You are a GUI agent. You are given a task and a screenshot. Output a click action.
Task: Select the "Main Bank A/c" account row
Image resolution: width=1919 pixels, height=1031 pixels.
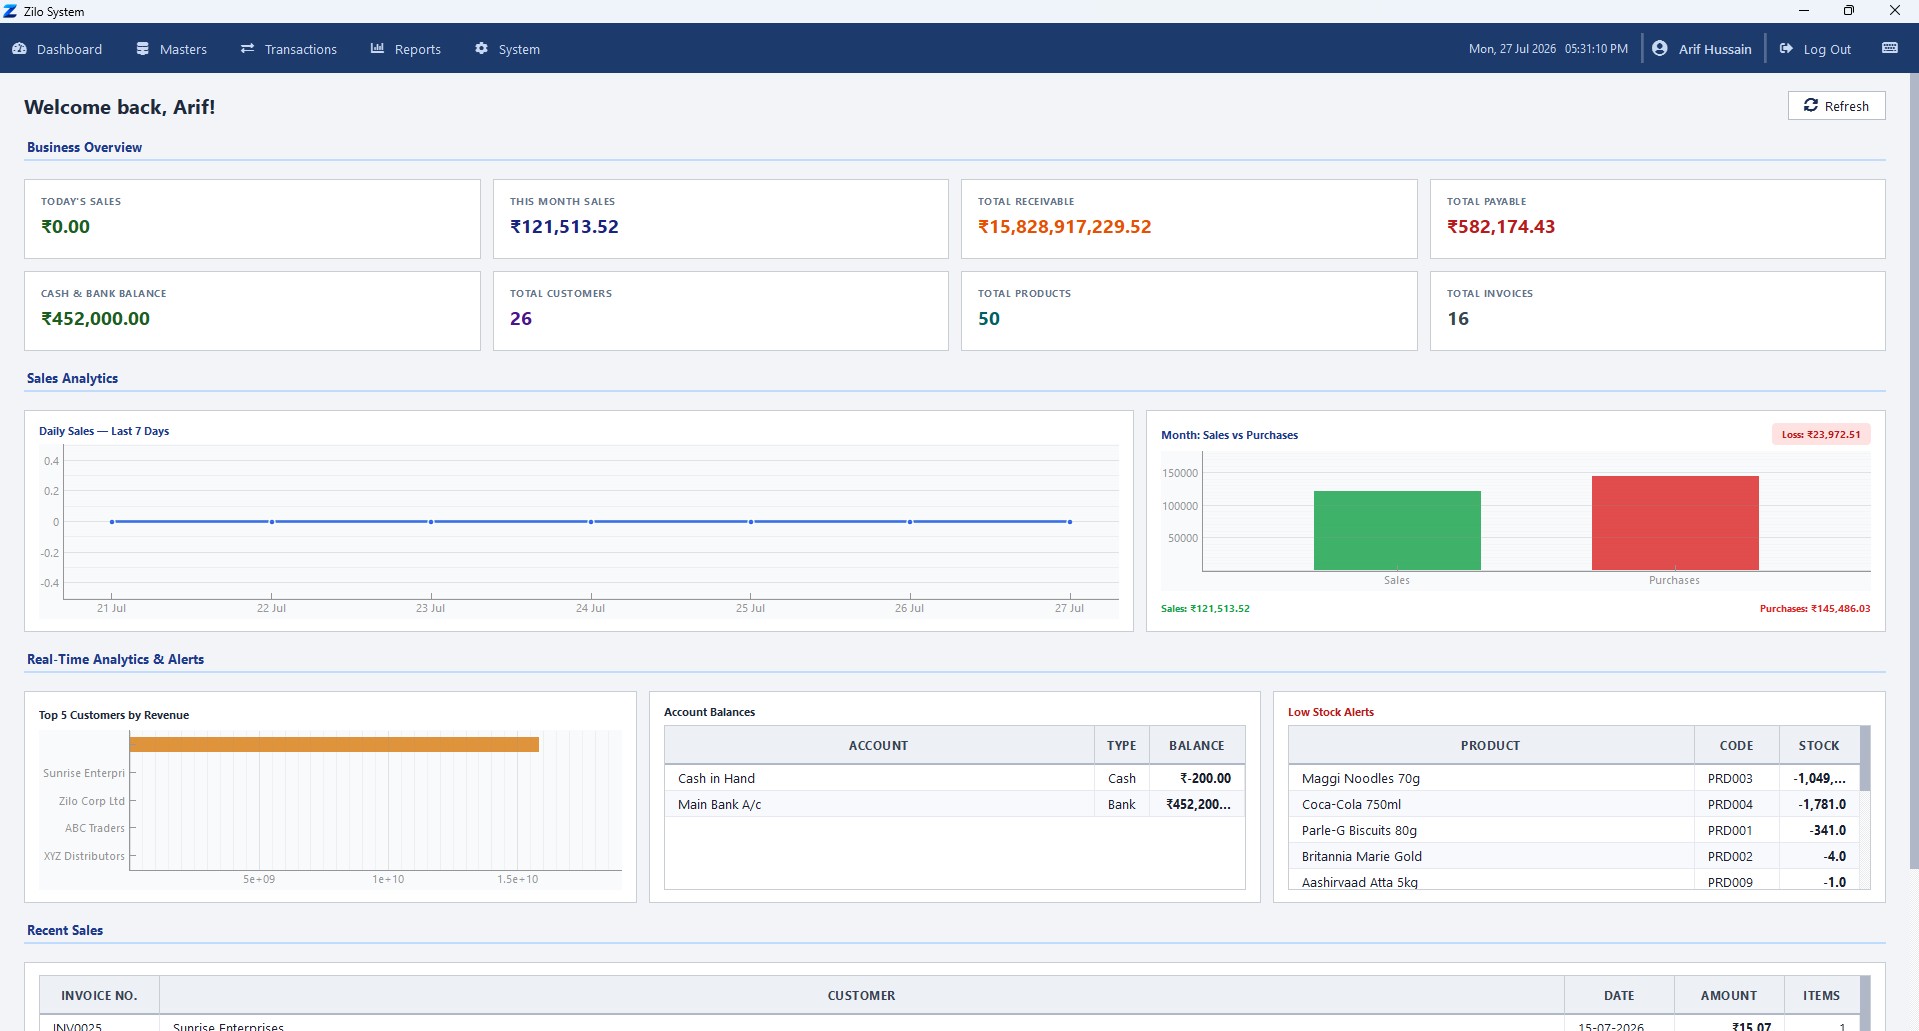coord(954,804)
